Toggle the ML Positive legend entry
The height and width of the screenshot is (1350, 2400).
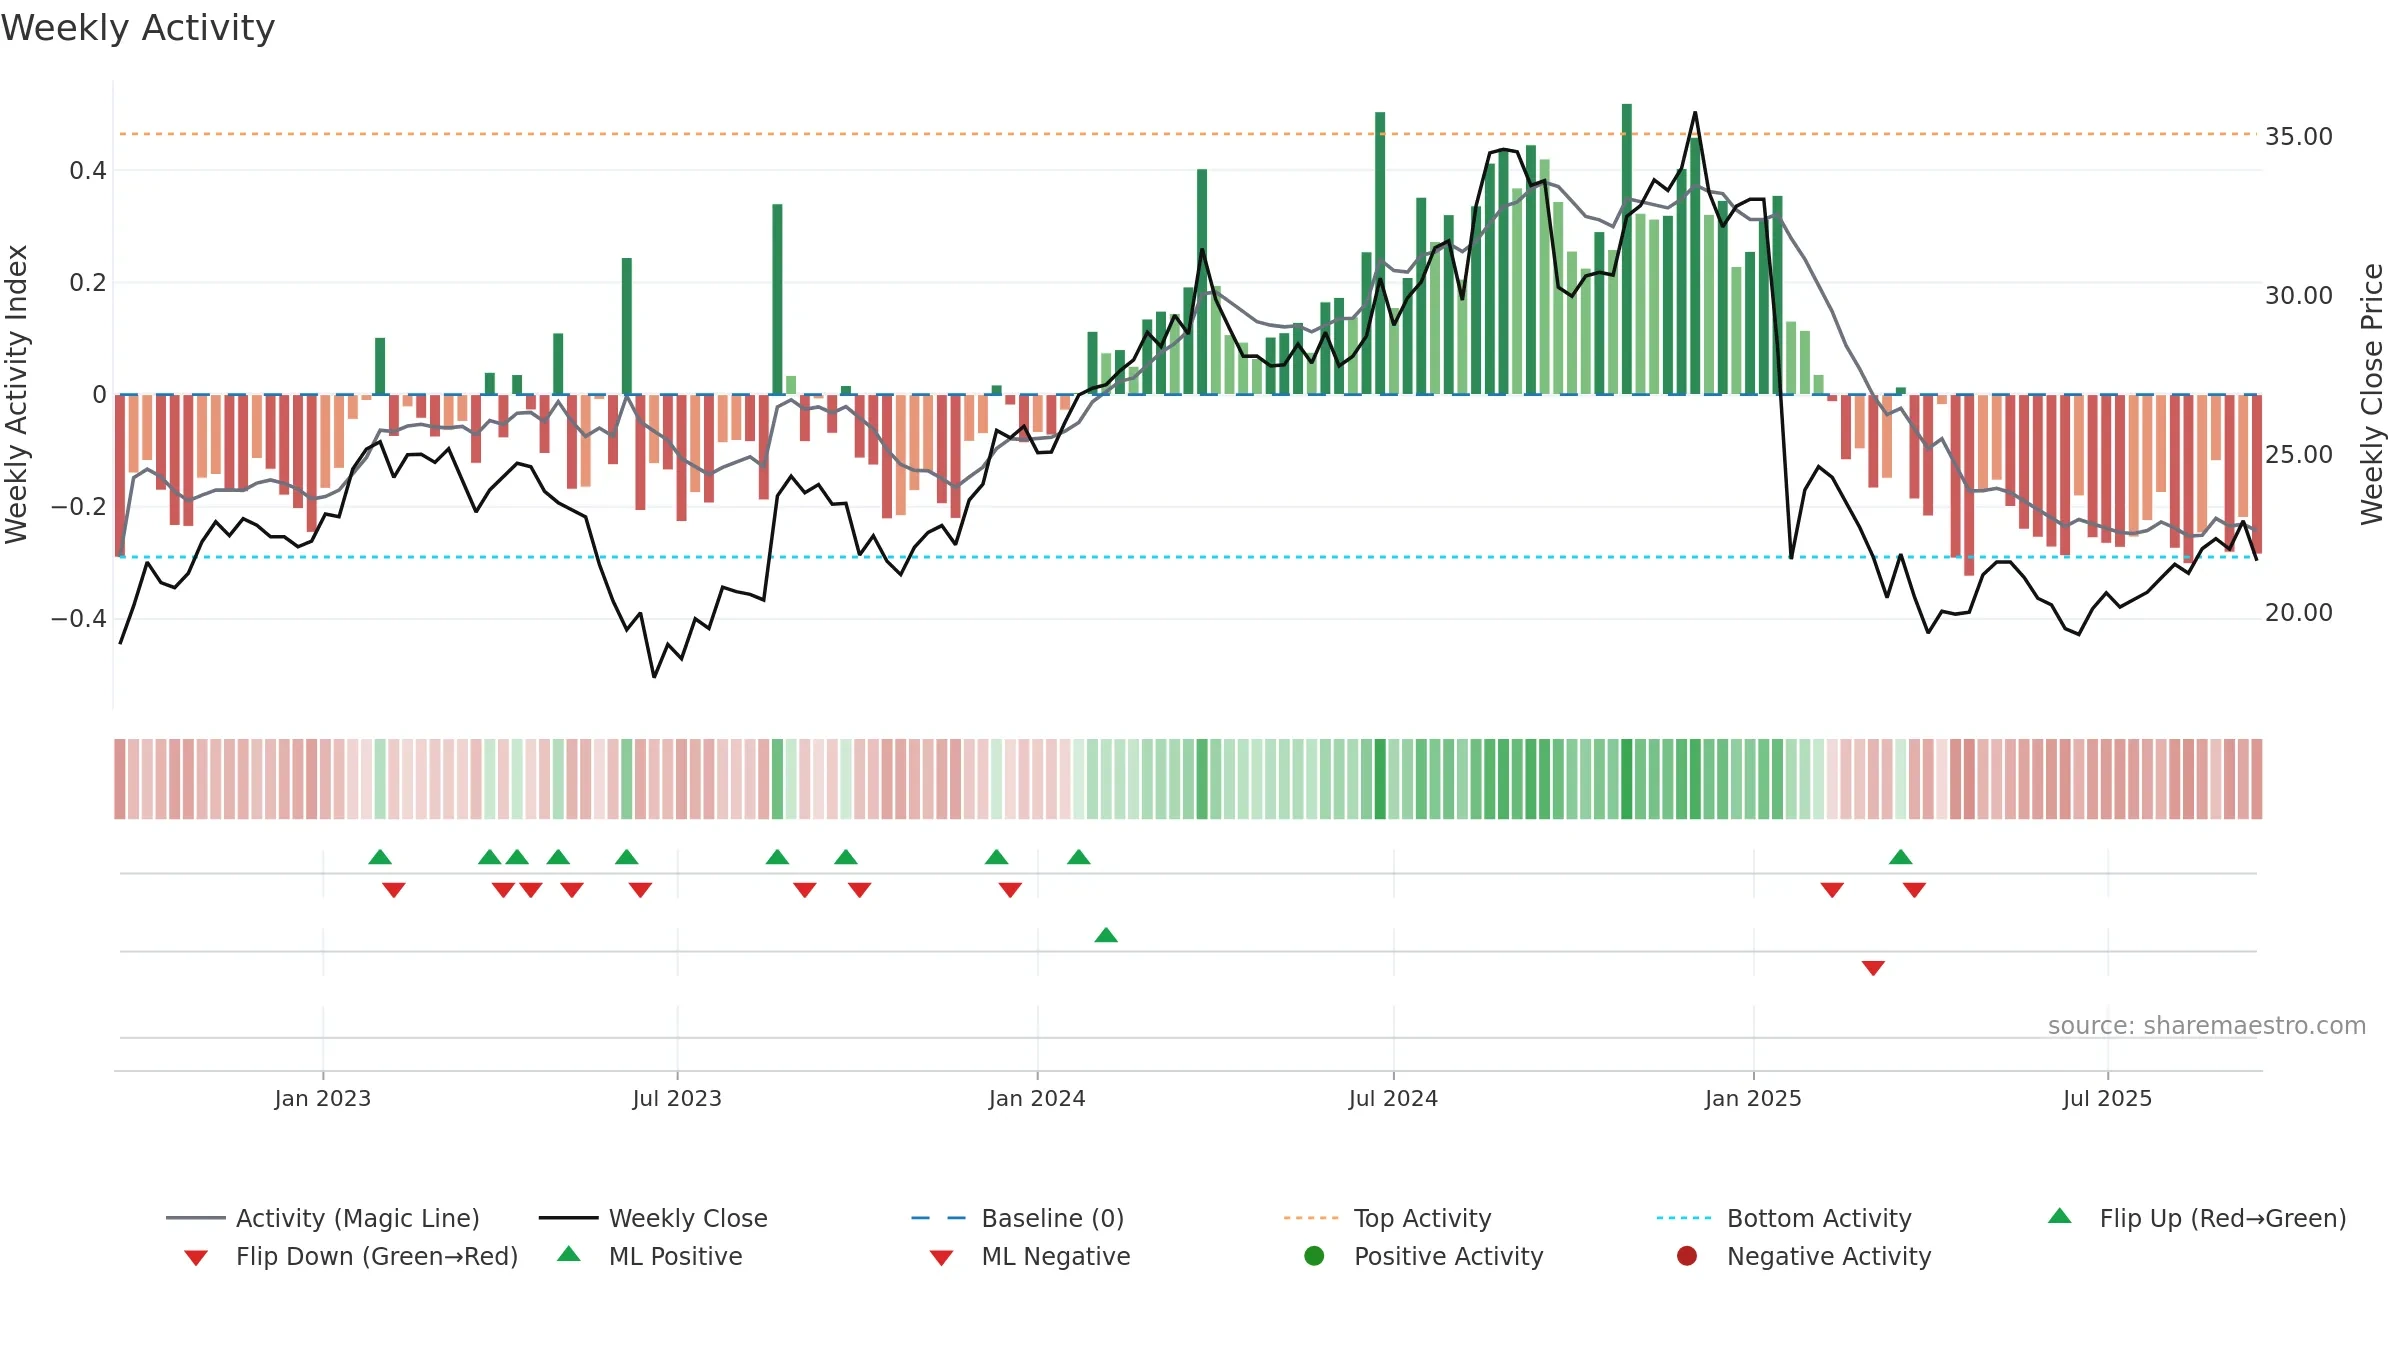tap(650, 1256)
